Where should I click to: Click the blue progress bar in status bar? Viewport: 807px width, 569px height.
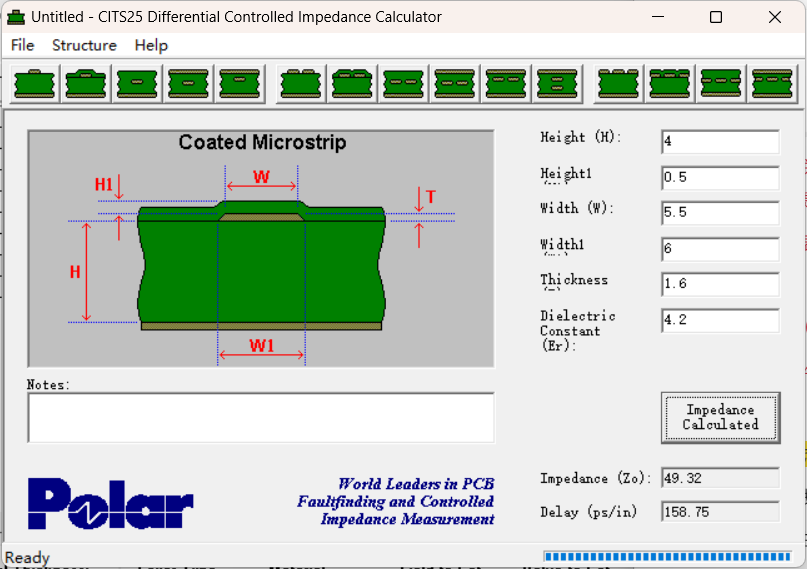[668, 556]
